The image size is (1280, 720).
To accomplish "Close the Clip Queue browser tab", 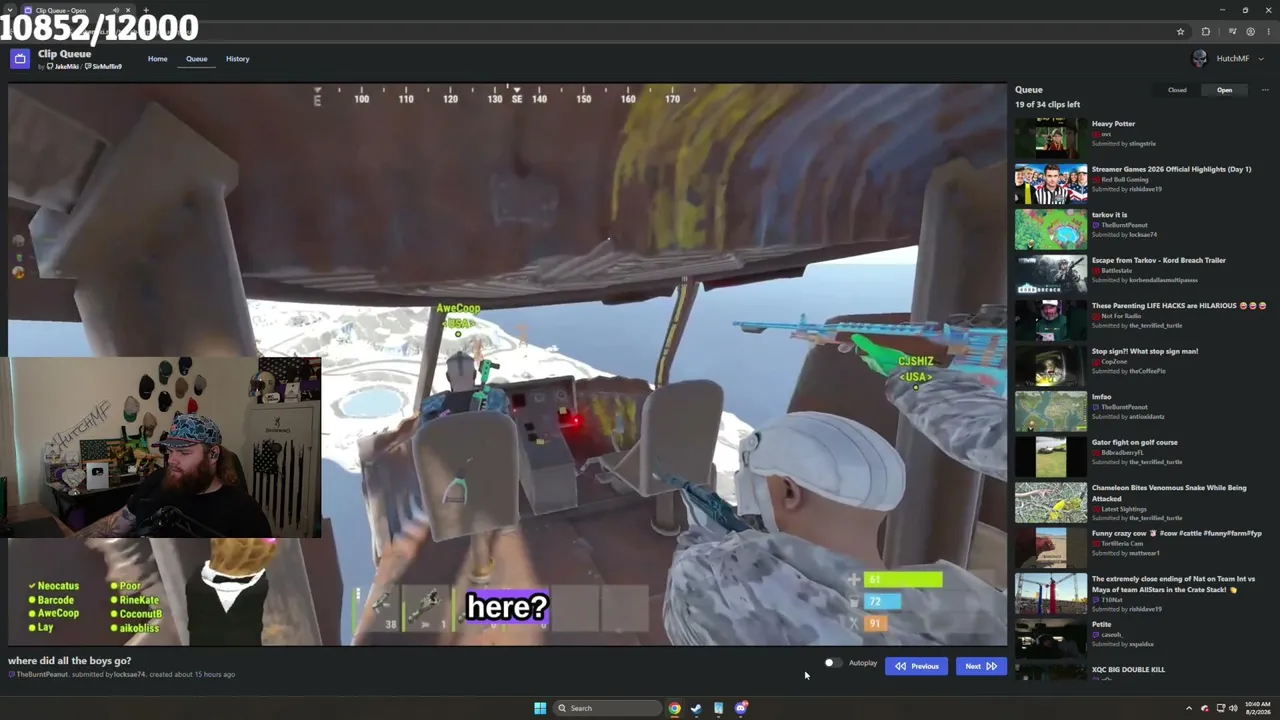I will [x=128, y=10].
